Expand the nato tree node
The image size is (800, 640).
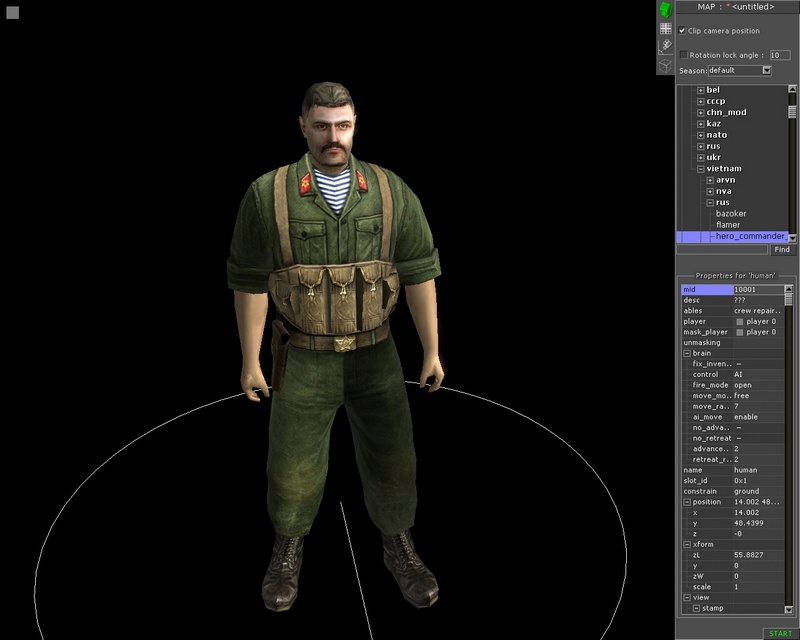(701, 135)
